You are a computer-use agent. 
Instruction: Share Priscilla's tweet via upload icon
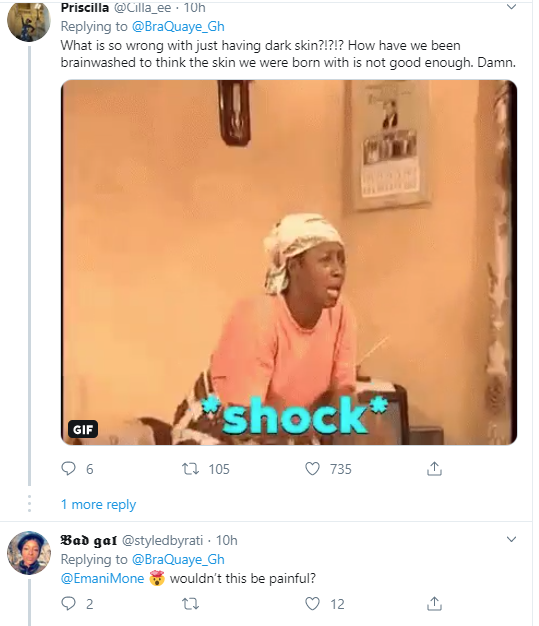tap(434, 468)
